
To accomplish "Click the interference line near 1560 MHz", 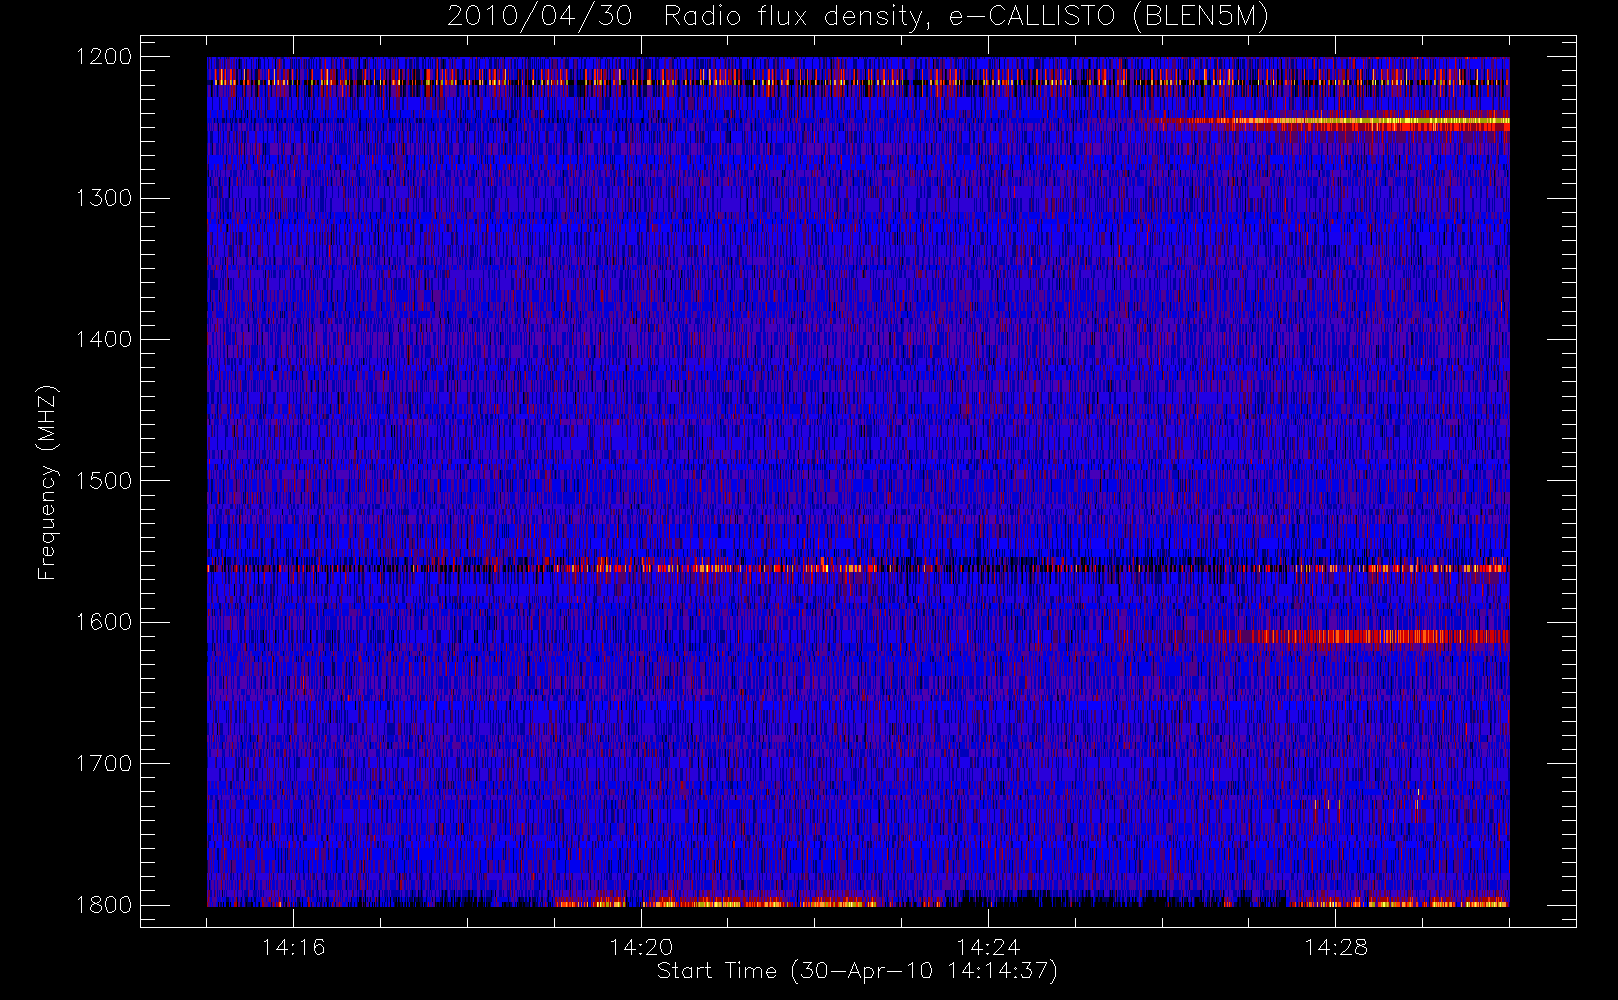I will coord(858,568).
